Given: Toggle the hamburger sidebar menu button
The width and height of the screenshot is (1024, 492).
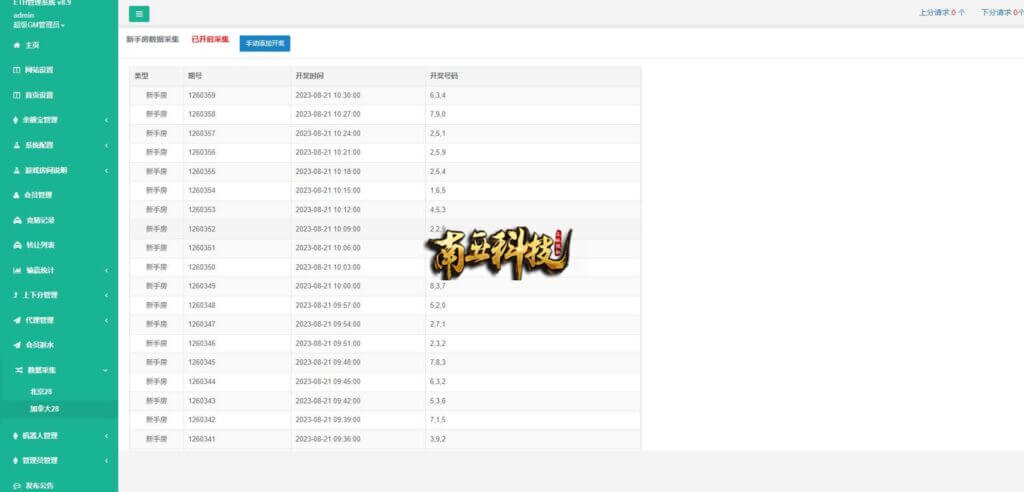Looking at the screenshot, I should click(x=139, y=14).
